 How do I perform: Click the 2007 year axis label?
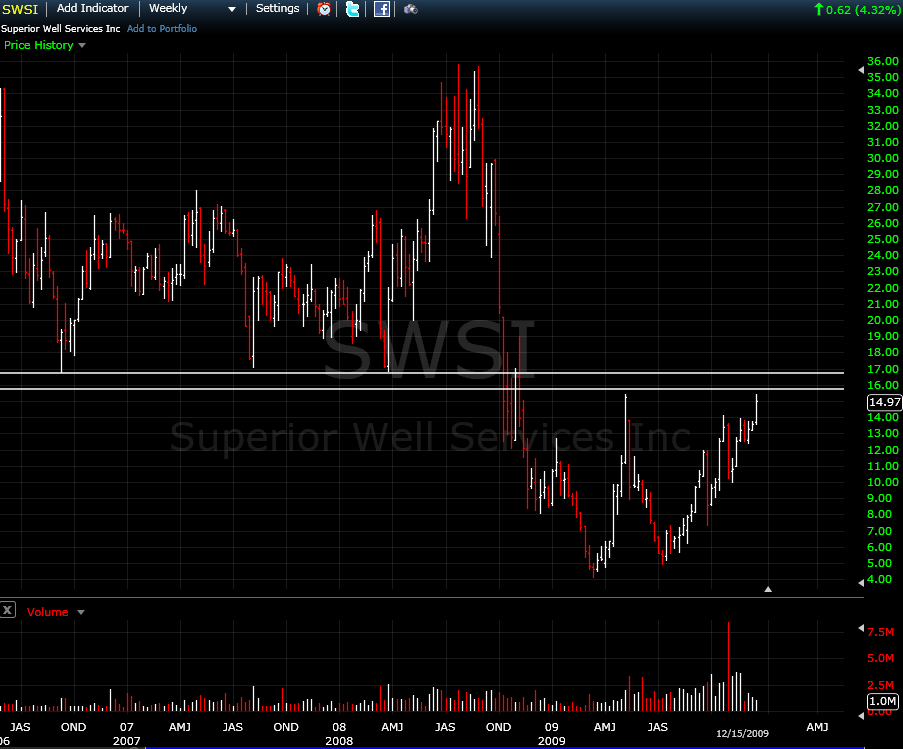[127, 741]
